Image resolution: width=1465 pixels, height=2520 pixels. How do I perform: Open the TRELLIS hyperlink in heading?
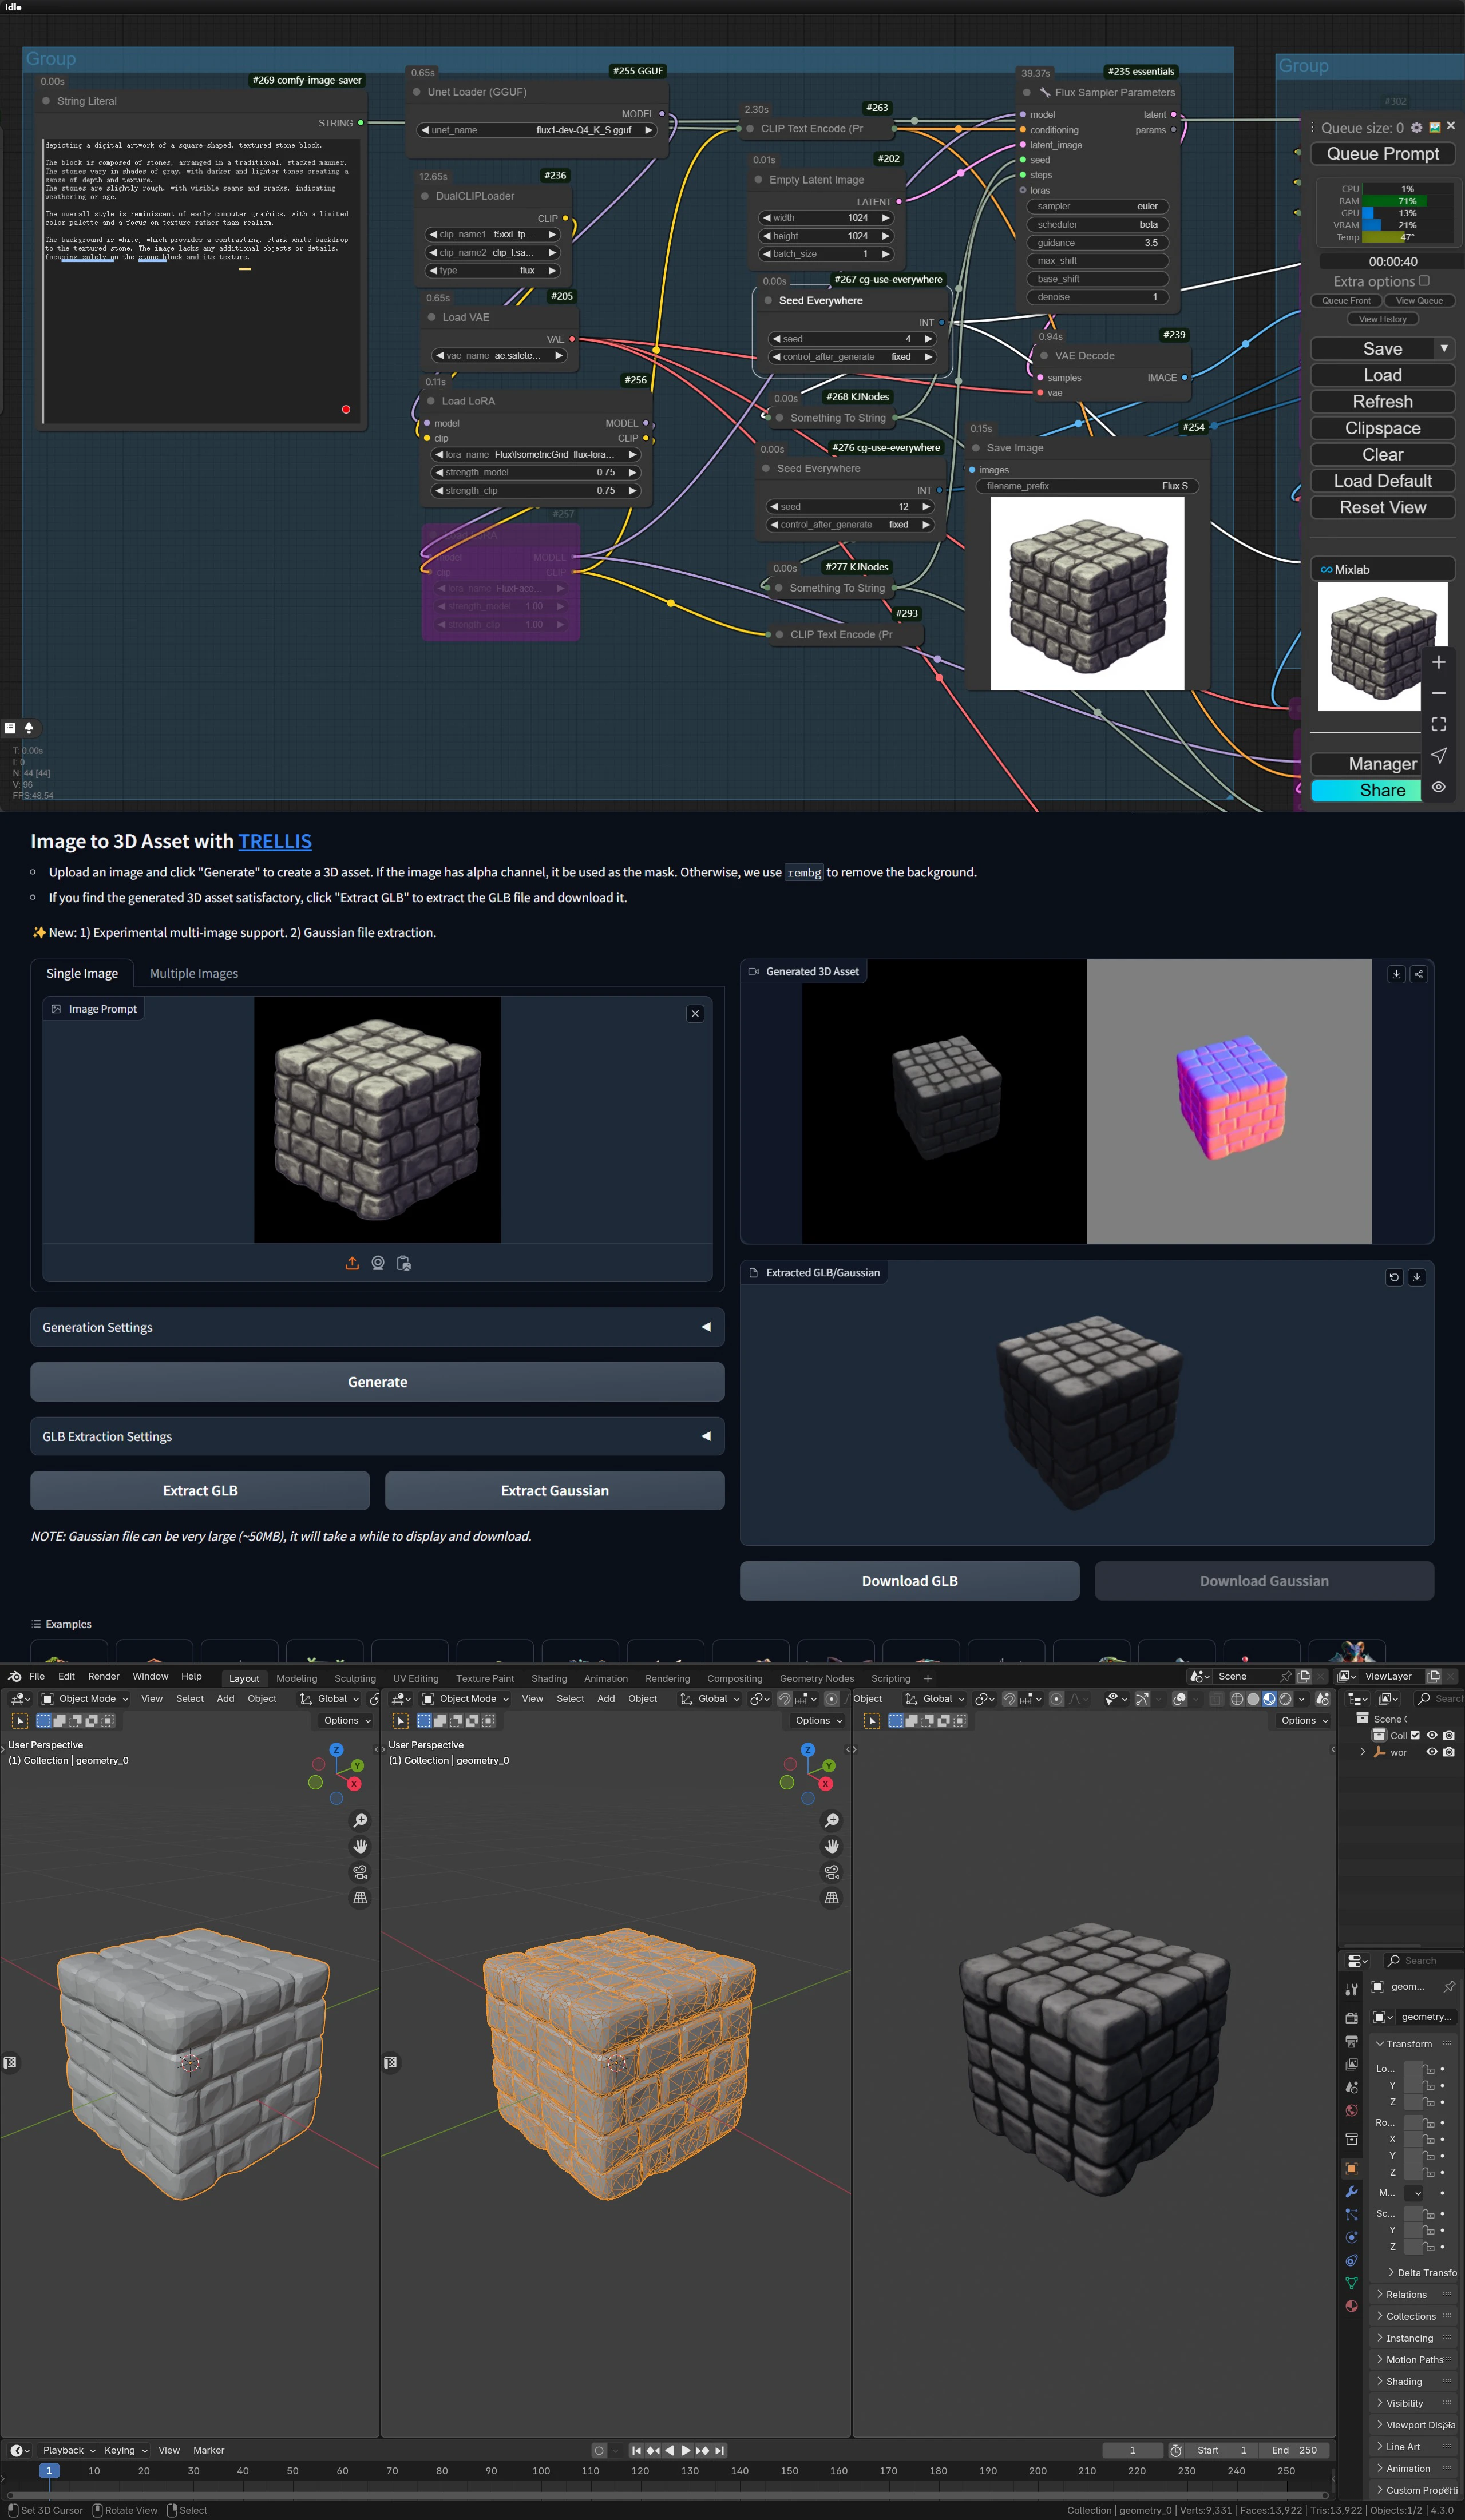pyautogui.click(x=275, y=841)
